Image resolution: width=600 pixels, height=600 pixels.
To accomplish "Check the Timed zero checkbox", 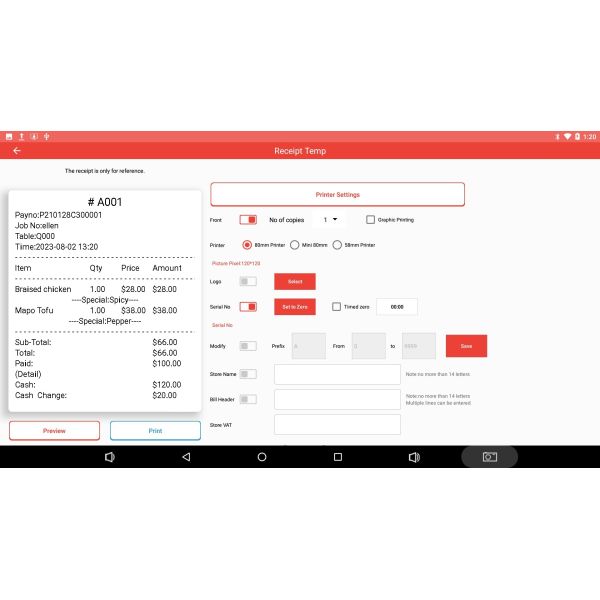I will [x=336, y=307].
